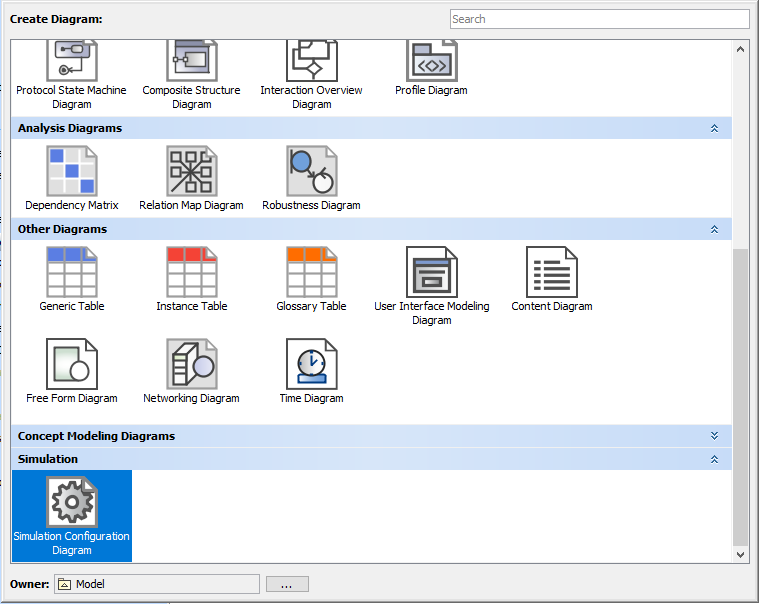Expand the Concept Modeling Diagrams section
Image resolution: width=760 pixels, height=604 pixels.
[x=714, y=436]
